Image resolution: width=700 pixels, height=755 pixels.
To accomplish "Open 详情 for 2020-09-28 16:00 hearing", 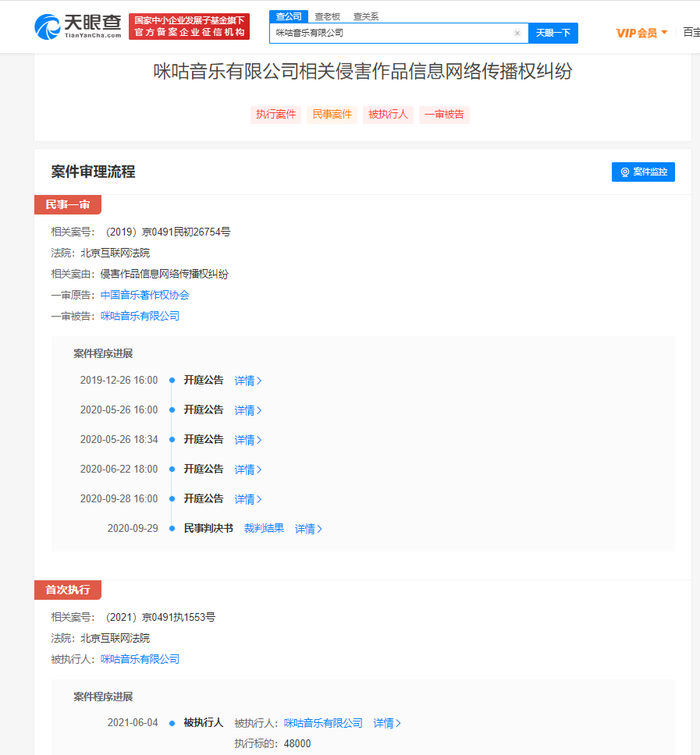I will [x=248, y=499].
